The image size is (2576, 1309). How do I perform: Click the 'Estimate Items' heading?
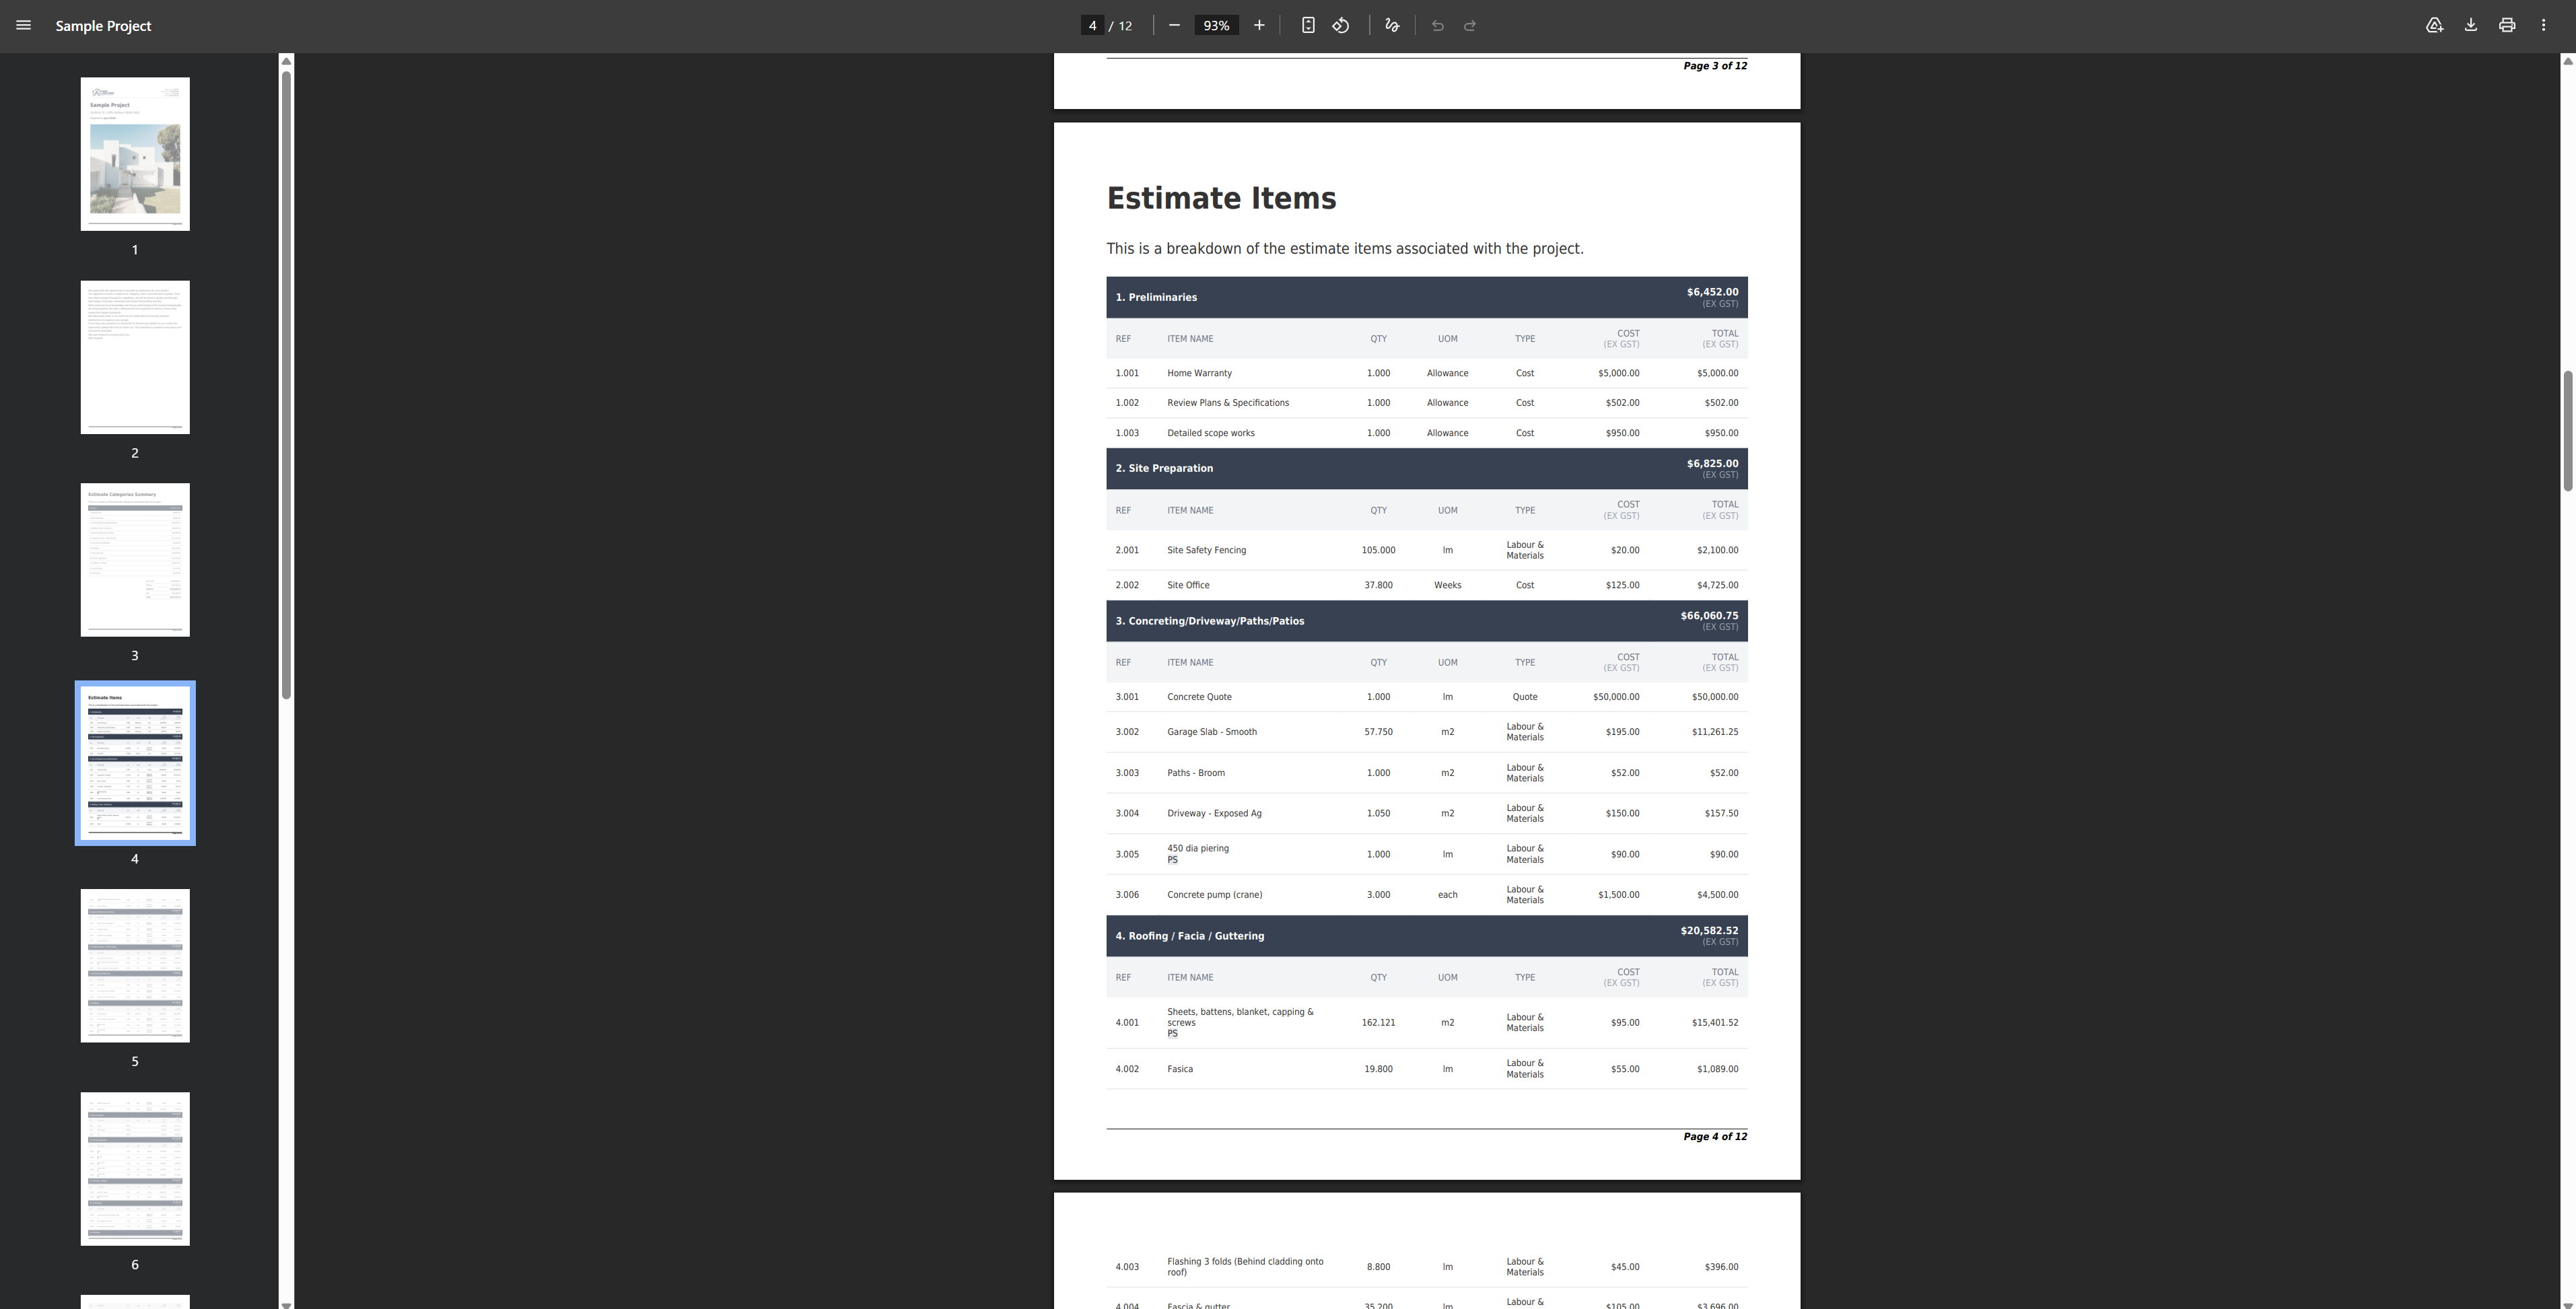pos(1221,198)
